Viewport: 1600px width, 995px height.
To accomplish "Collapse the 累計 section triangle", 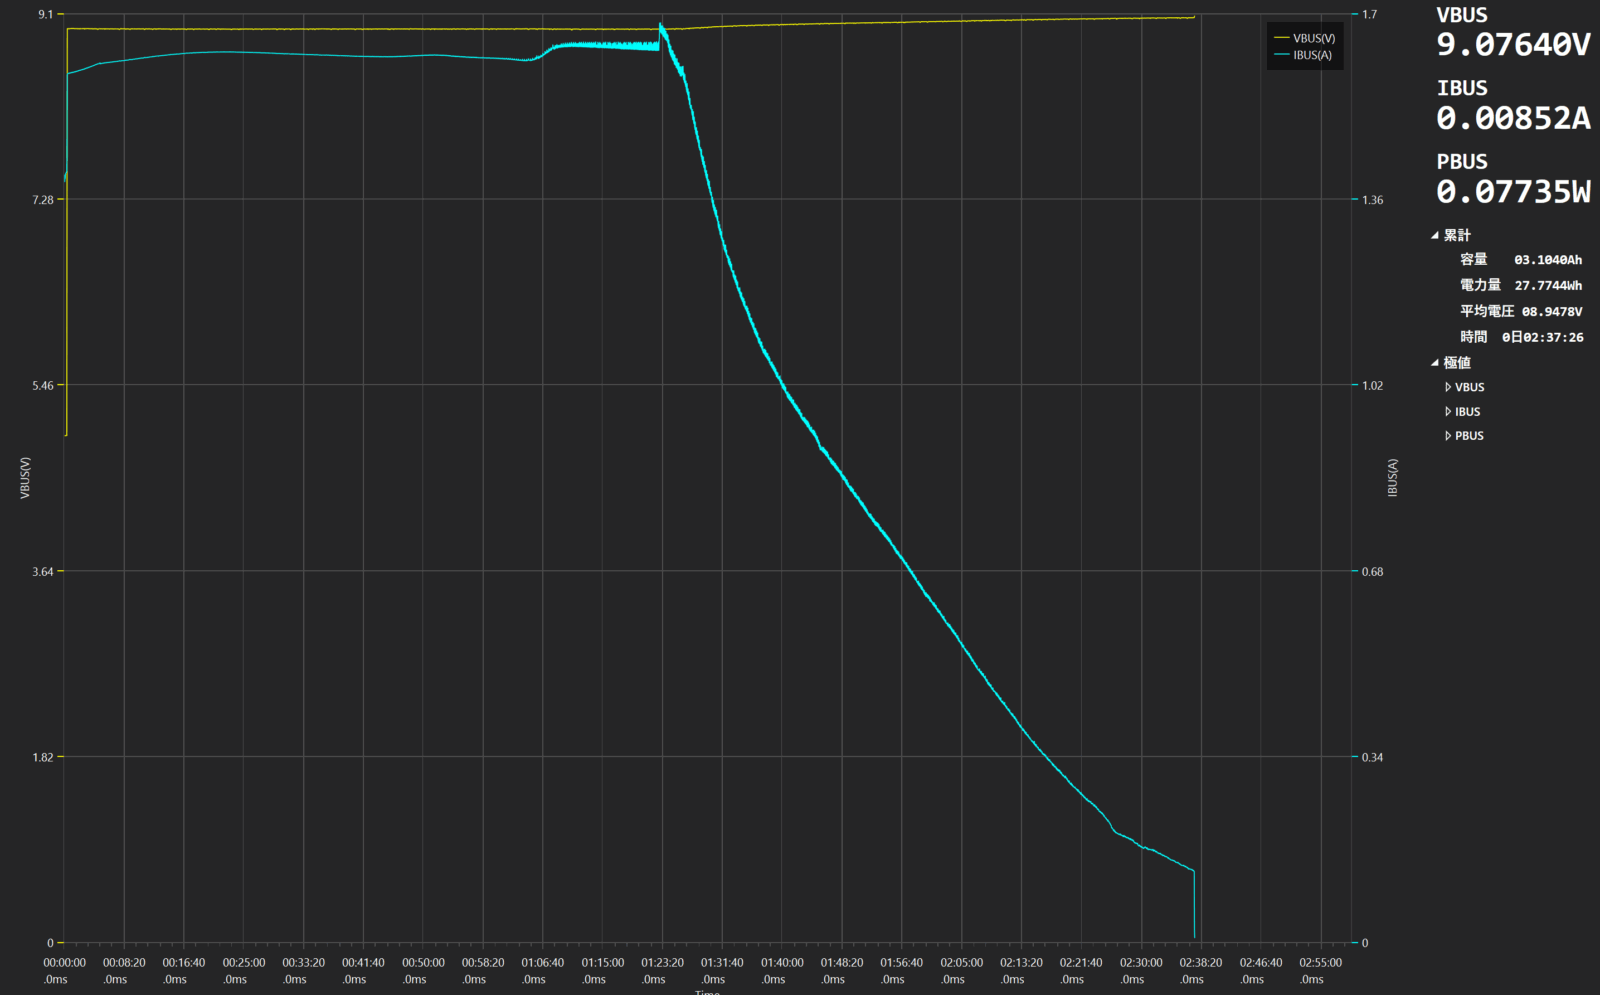I will (x=1435, y=236).
